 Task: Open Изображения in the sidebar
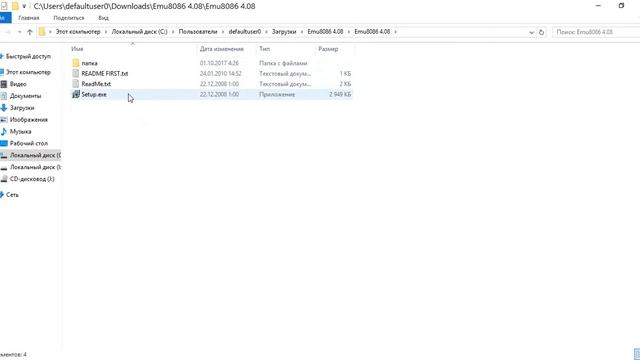[29, 120]
